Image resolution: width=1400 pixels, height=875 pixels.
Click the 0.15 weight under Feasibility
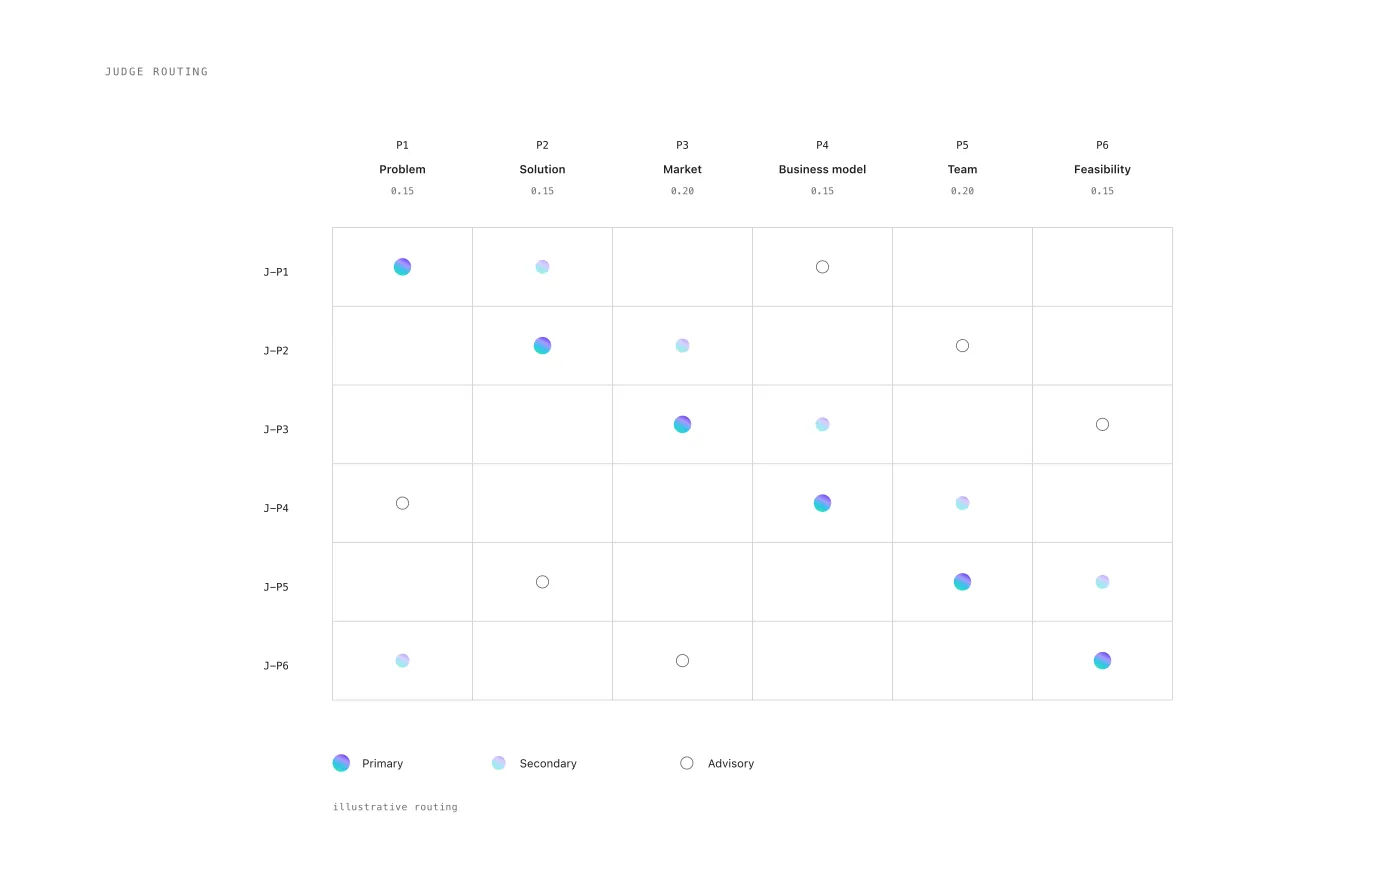pyautogui.click(x=1102, y=191)
